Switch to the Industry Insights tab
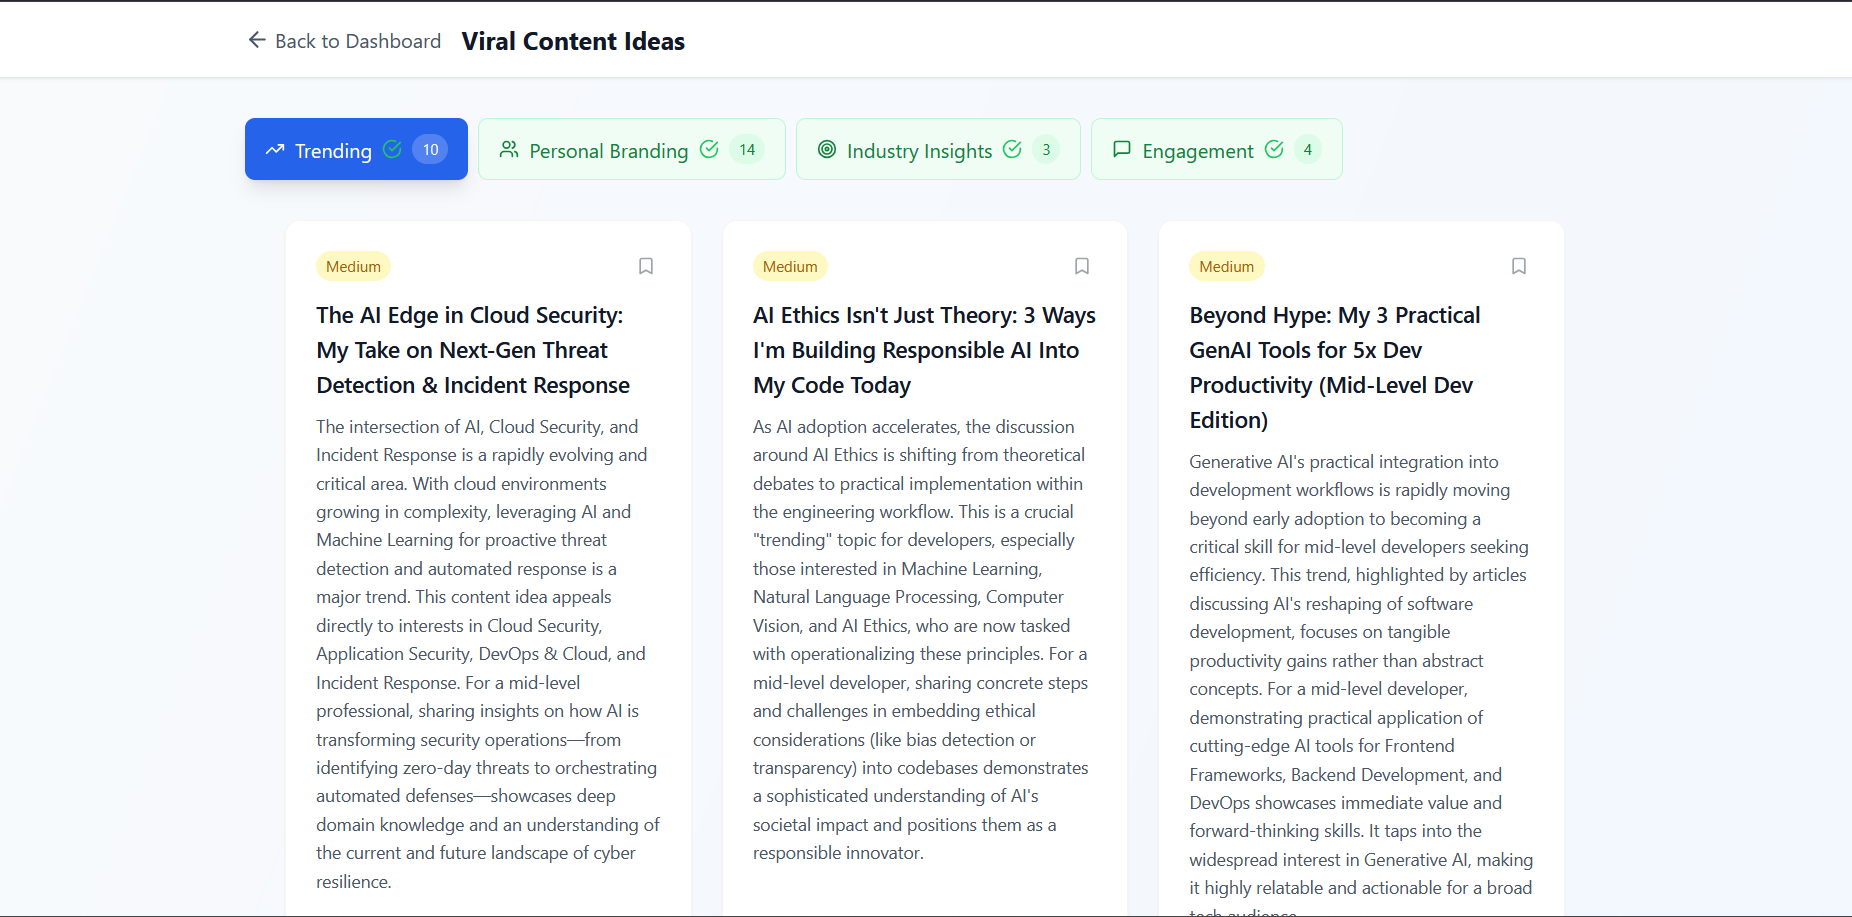This screenshot has height=917, width=1852. click(x=938, y=149)
